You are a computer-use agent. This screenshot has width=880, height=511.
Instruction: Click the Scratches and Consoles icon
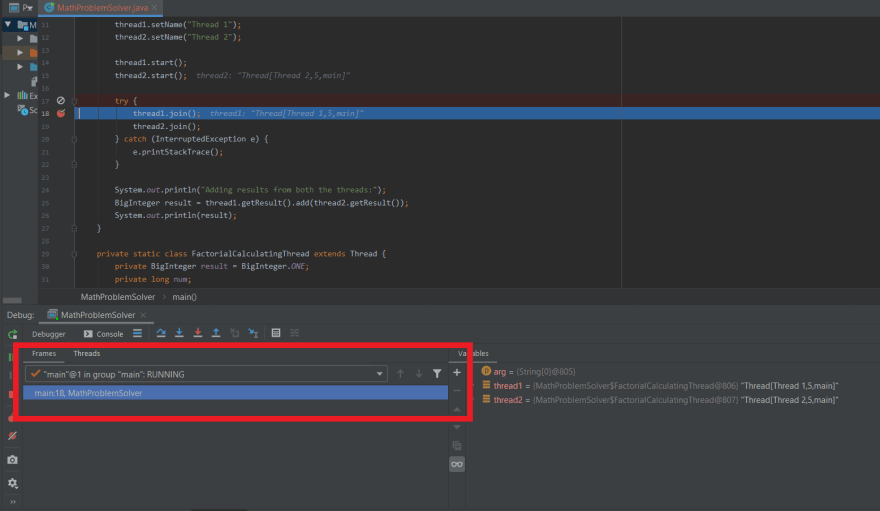(22, 110)
